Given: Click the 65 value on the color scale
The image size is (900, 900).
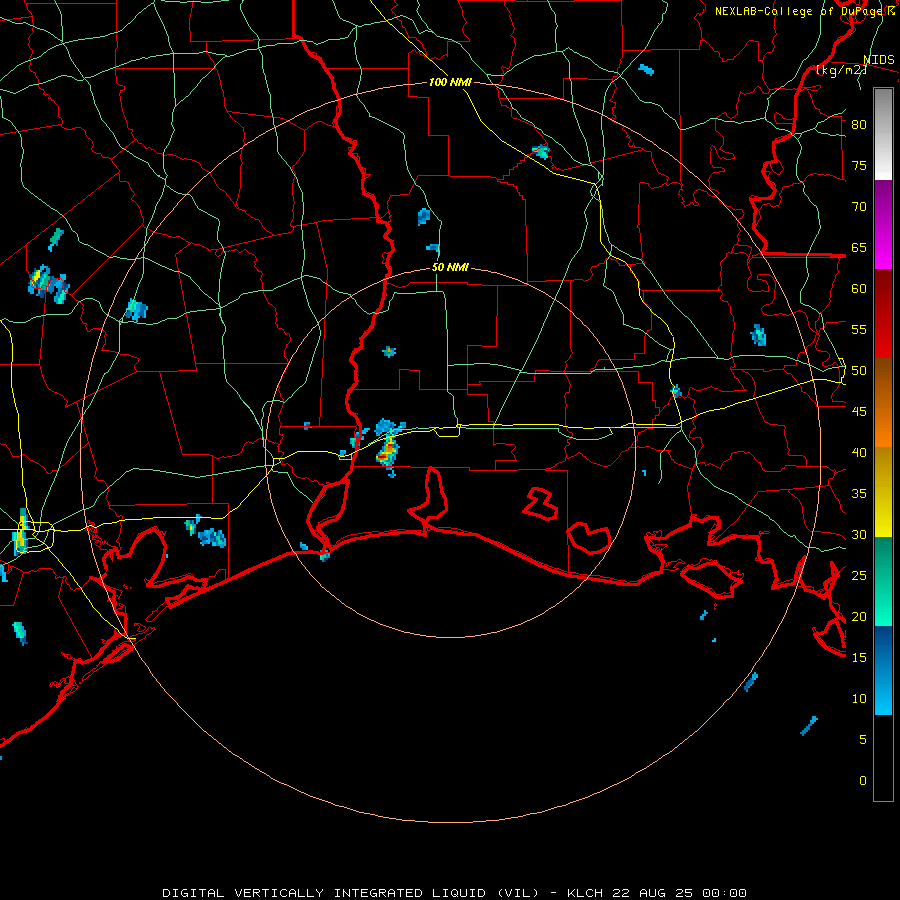Looking at the screenshot, I should tap(859, 247).
